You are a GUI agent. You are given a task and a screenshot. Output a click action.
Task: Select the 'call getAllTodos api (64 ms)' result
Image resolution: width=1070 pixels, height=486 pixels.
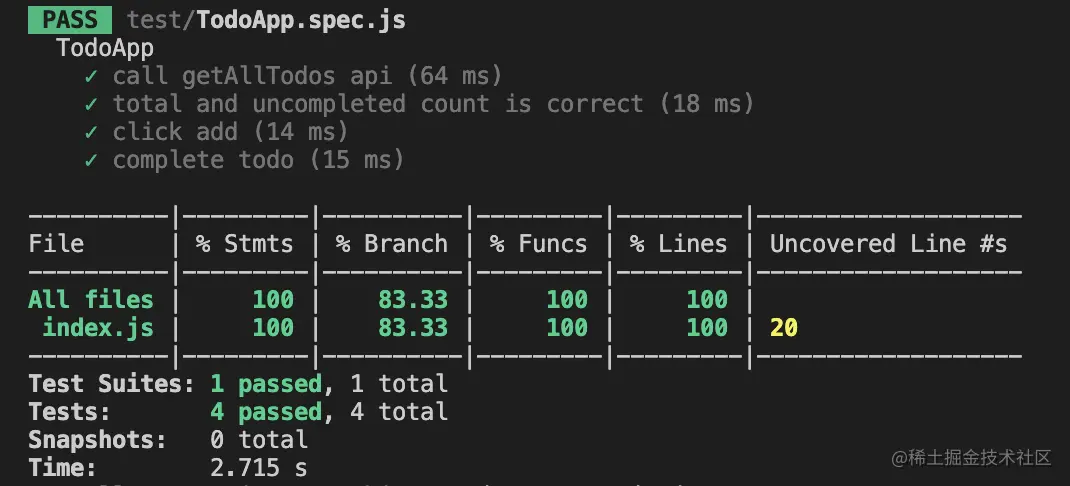[x=307, y=76]
